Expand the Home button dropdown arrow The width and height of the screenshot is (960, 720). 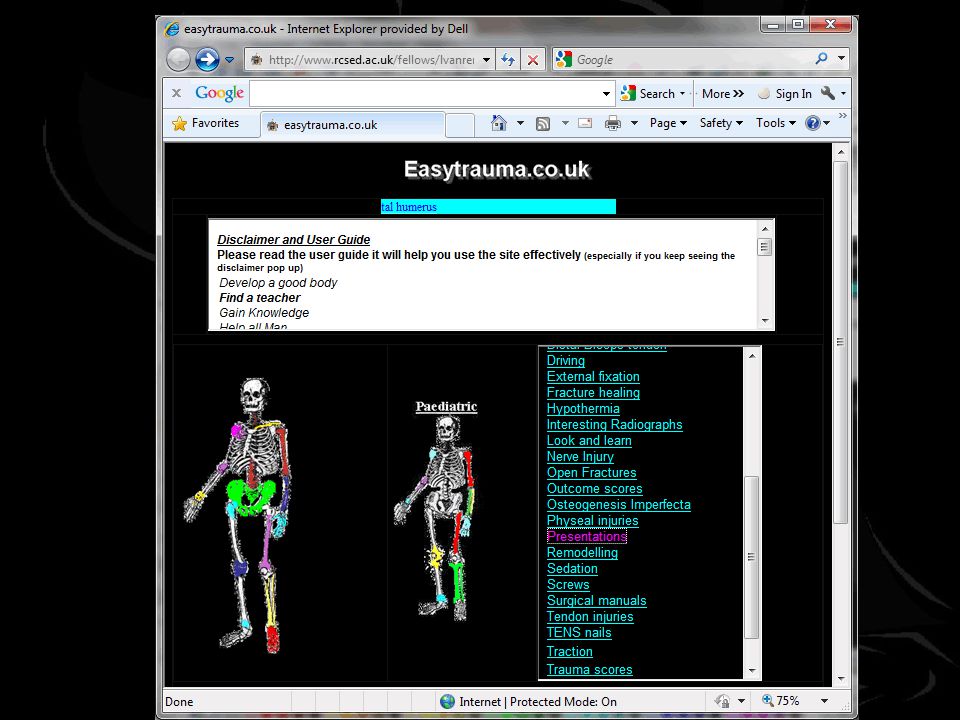click(520, 123)
